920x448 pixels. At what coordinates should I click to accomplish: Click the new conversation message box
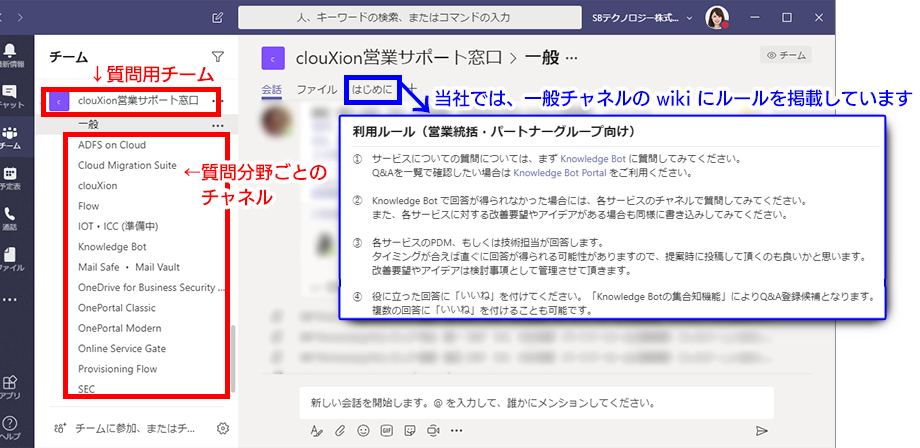536,403
